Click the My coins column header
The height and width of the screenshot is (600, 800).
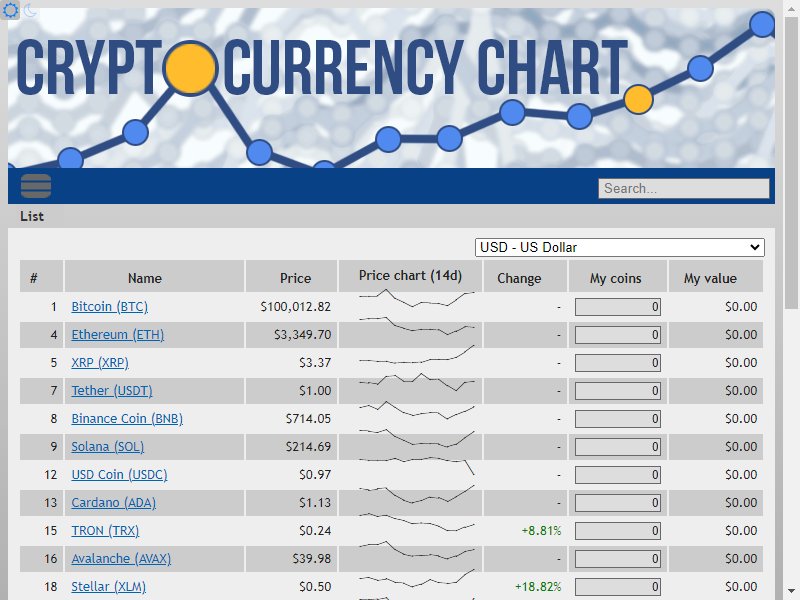[x=618, y=278]
